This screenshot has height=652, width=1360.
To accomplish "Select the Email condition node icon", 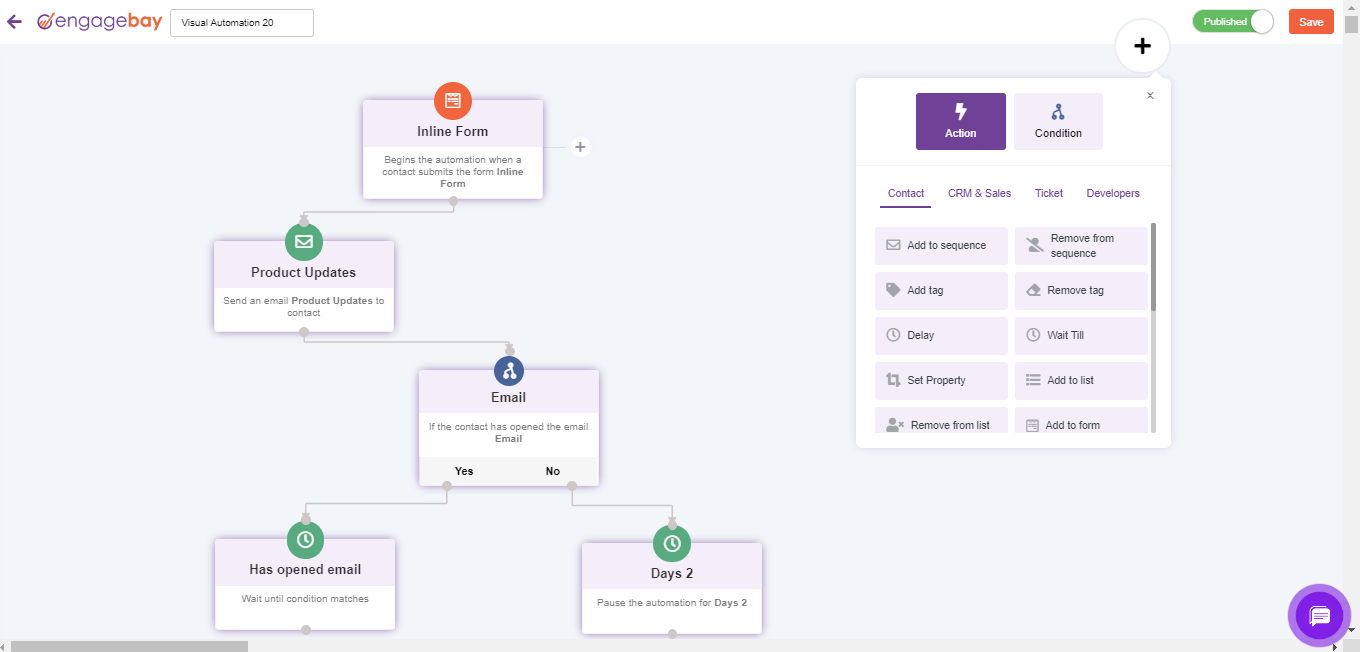I will pos(508,370).
